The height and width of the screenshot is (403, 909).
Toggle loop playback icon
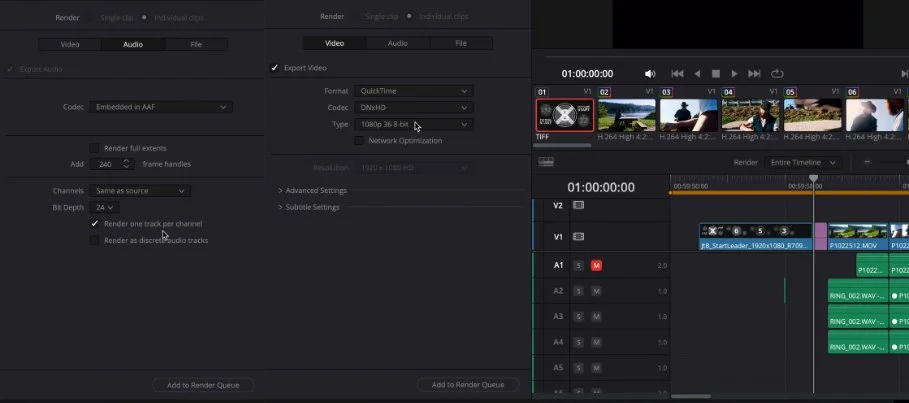pos(777,74)
